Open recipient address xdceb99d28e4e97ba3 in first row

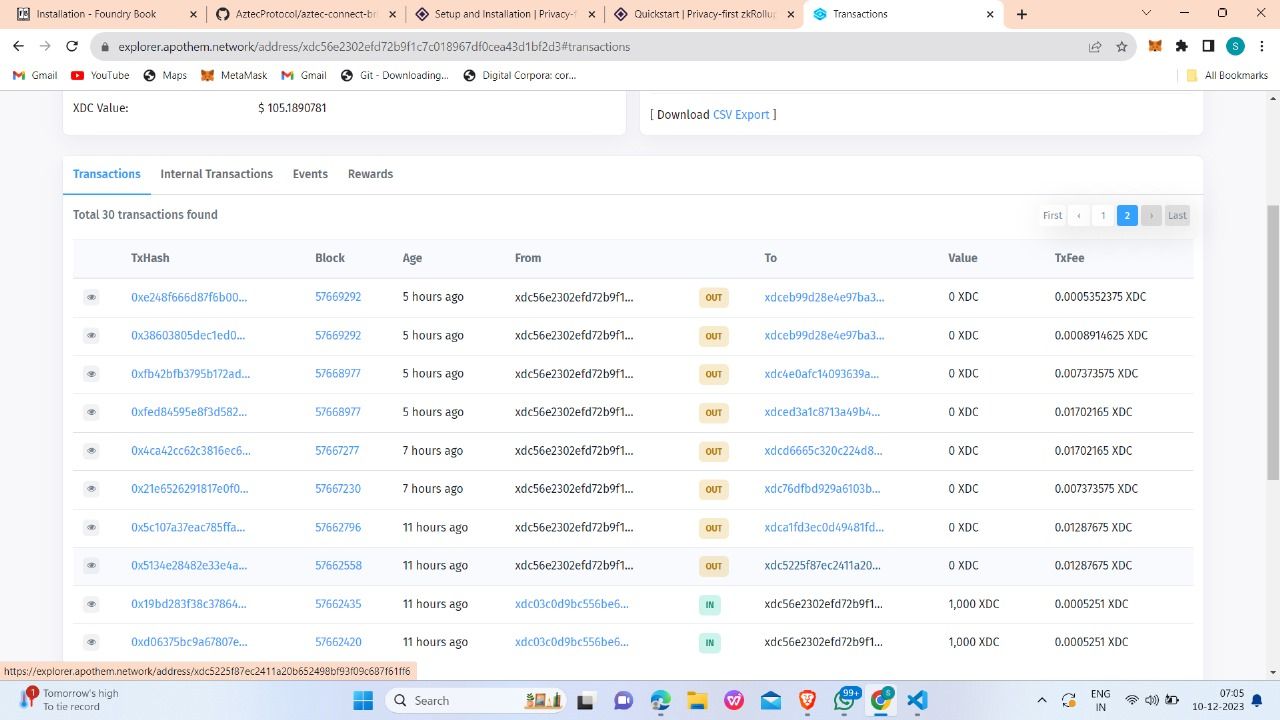click(824, 297)
